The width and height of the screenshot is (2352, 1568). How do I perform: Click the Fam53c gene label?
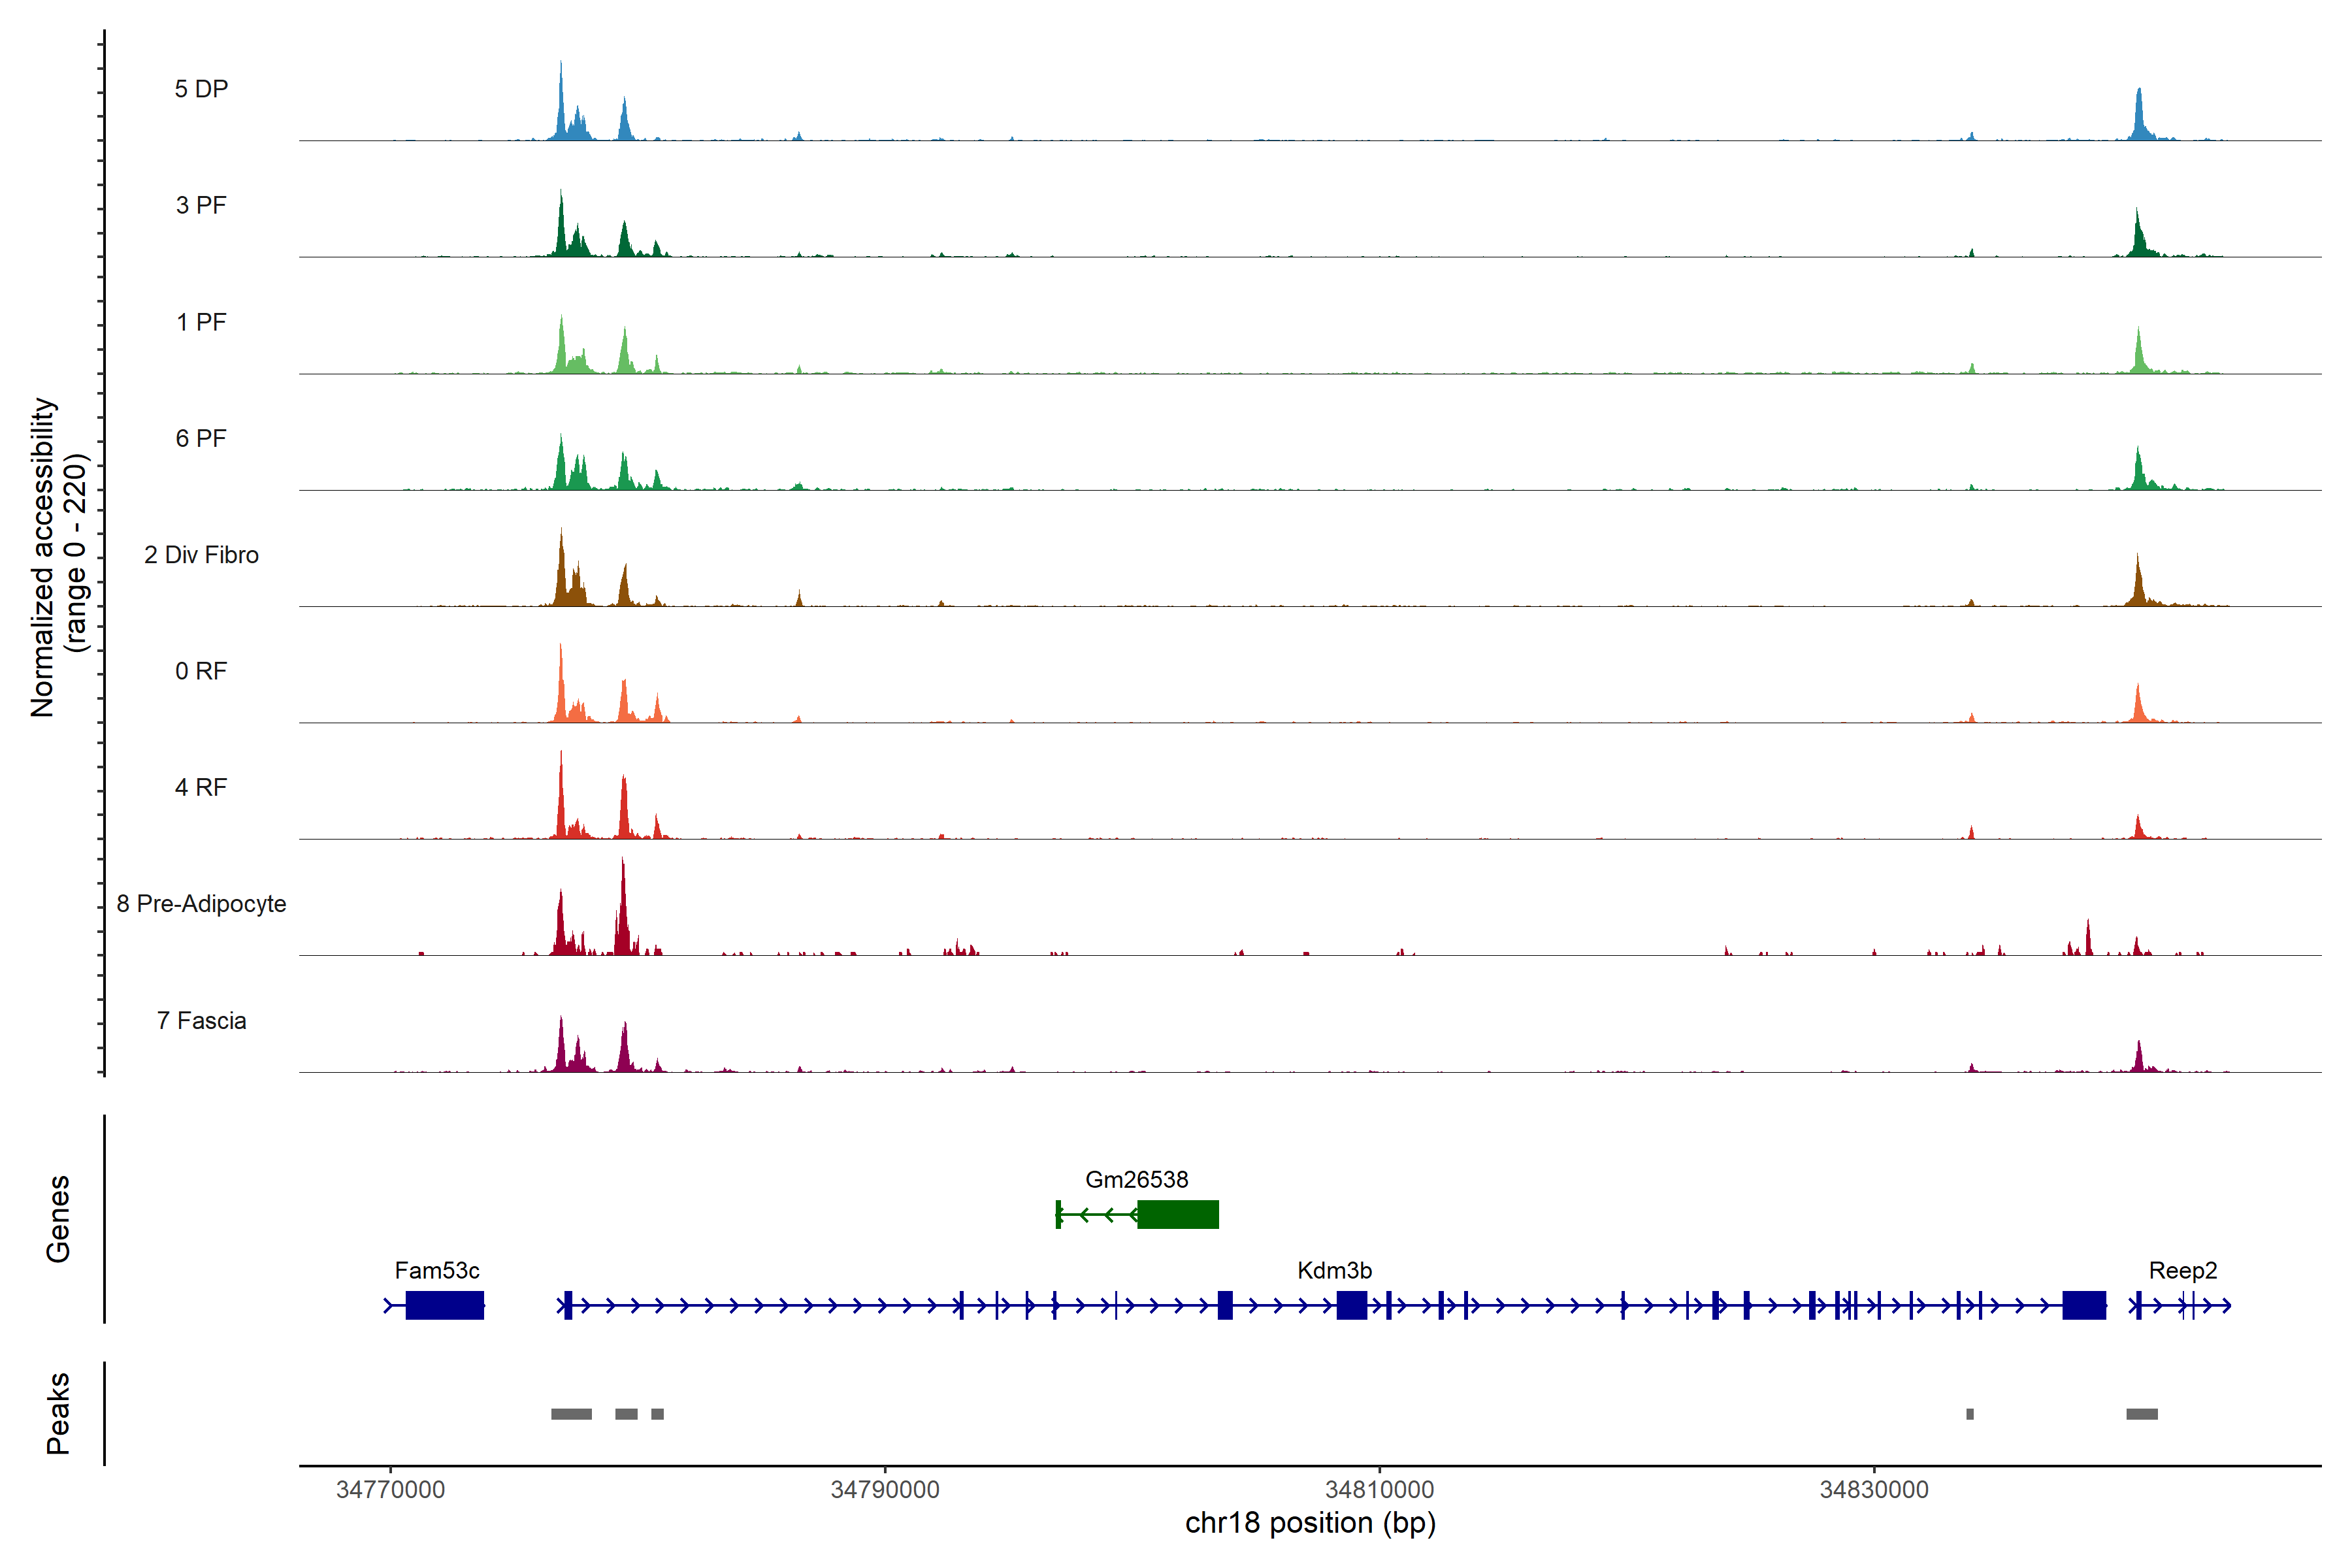pyautogui.click(x=437, y=1270)
